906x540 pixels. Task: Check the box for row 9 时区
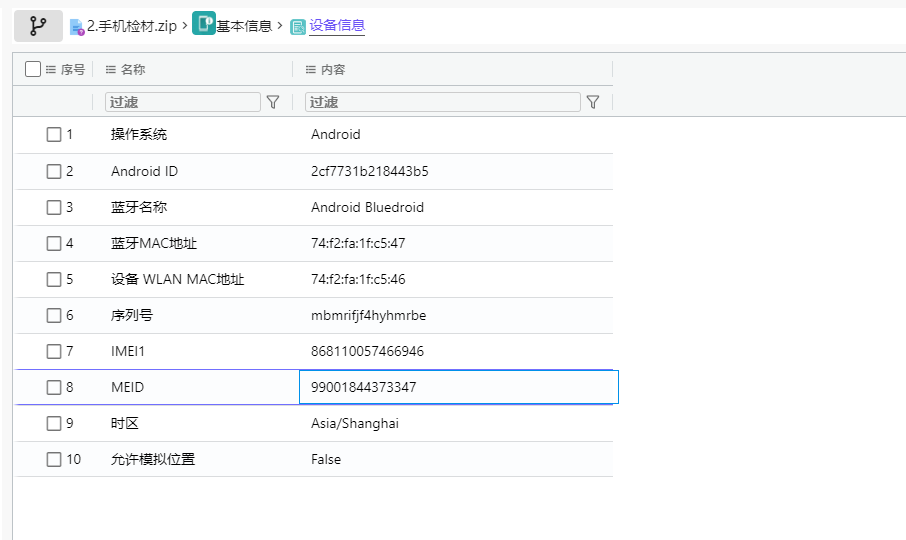tap(54, 423)
